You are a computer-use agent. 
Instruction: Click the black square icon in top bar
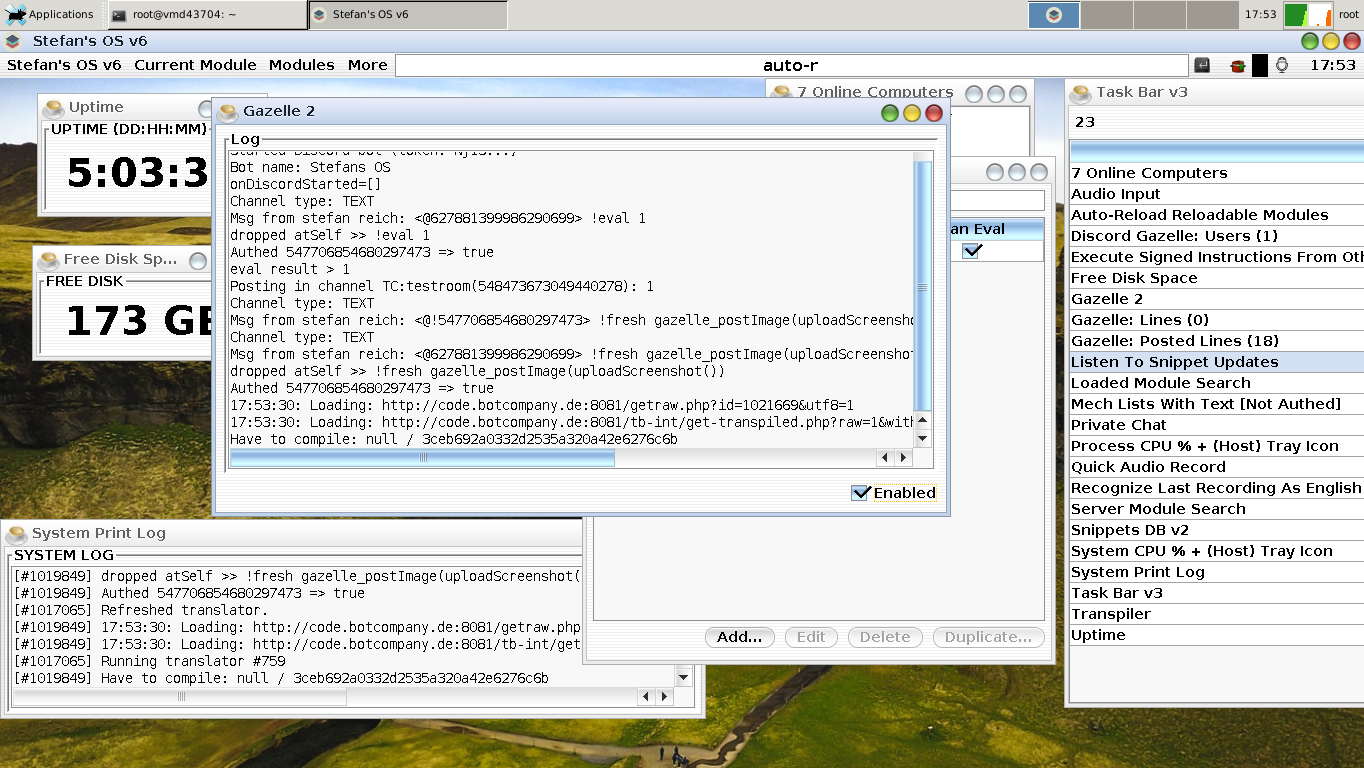click(x=1260, y=65)
